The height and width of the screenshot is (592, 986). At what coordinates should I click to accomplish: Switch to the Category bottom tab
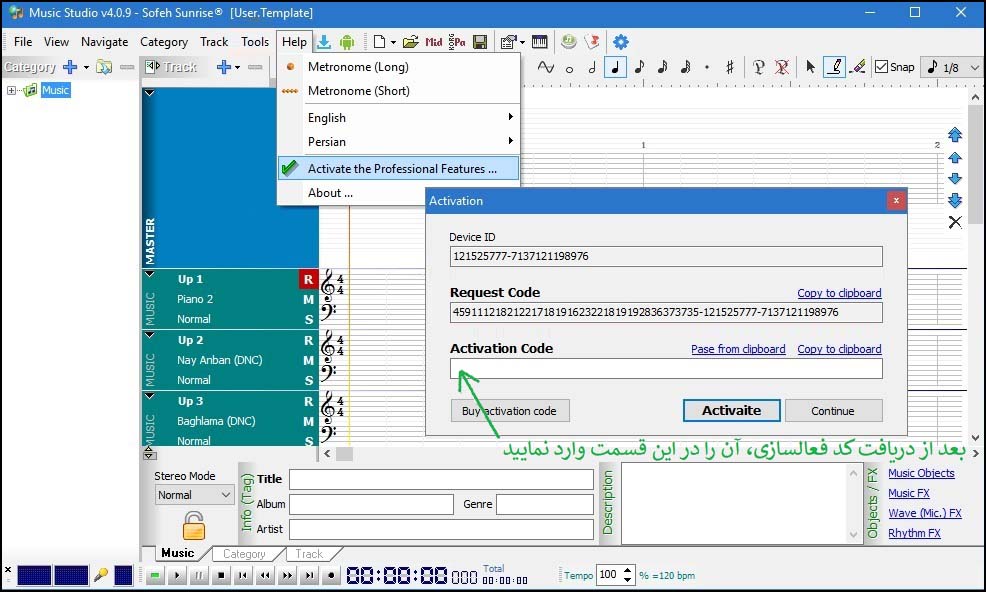244,554
